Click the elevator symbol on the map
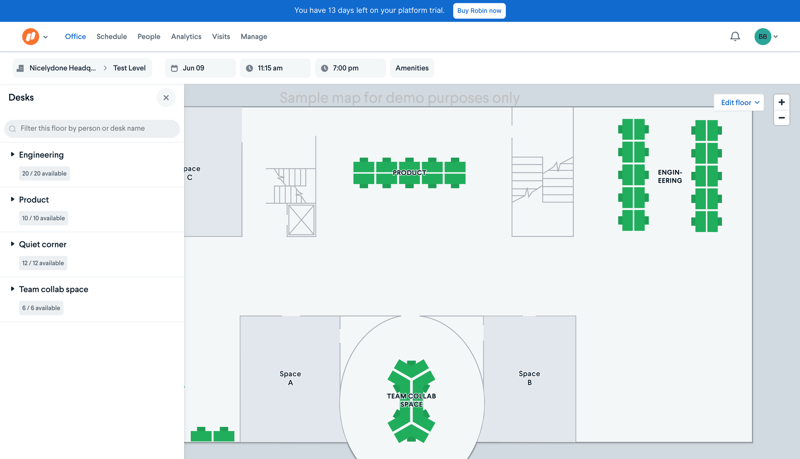 pos(301,220)
